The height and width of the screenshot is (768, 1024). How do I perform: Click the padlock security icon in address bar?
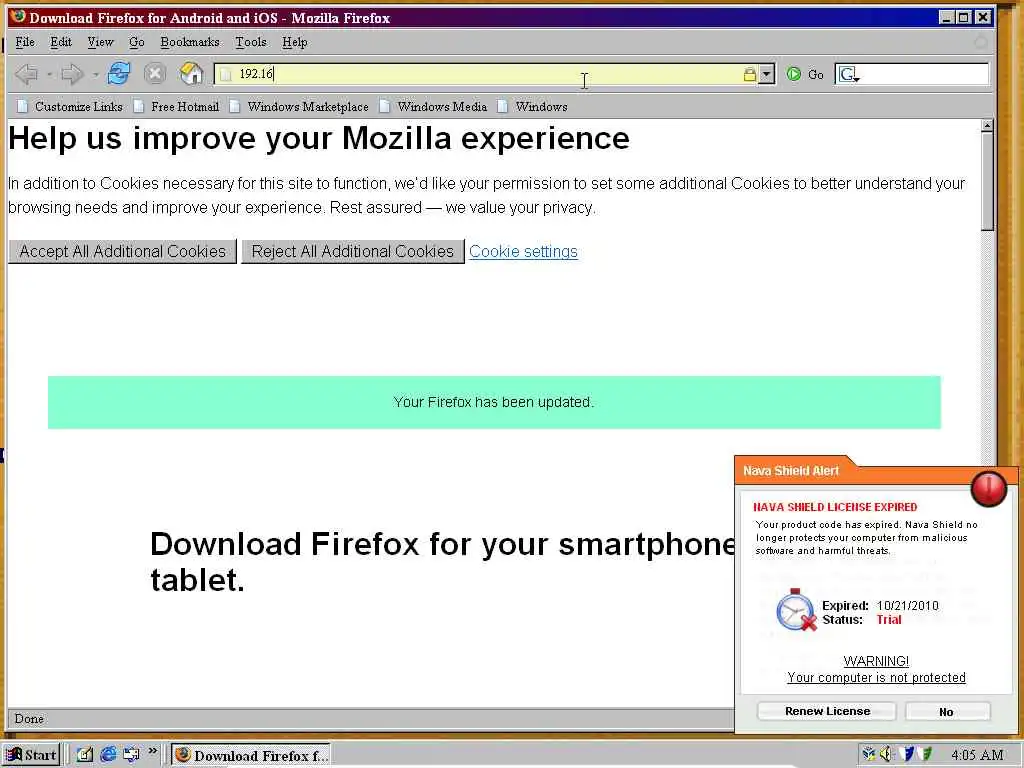[x=750, y=74]
